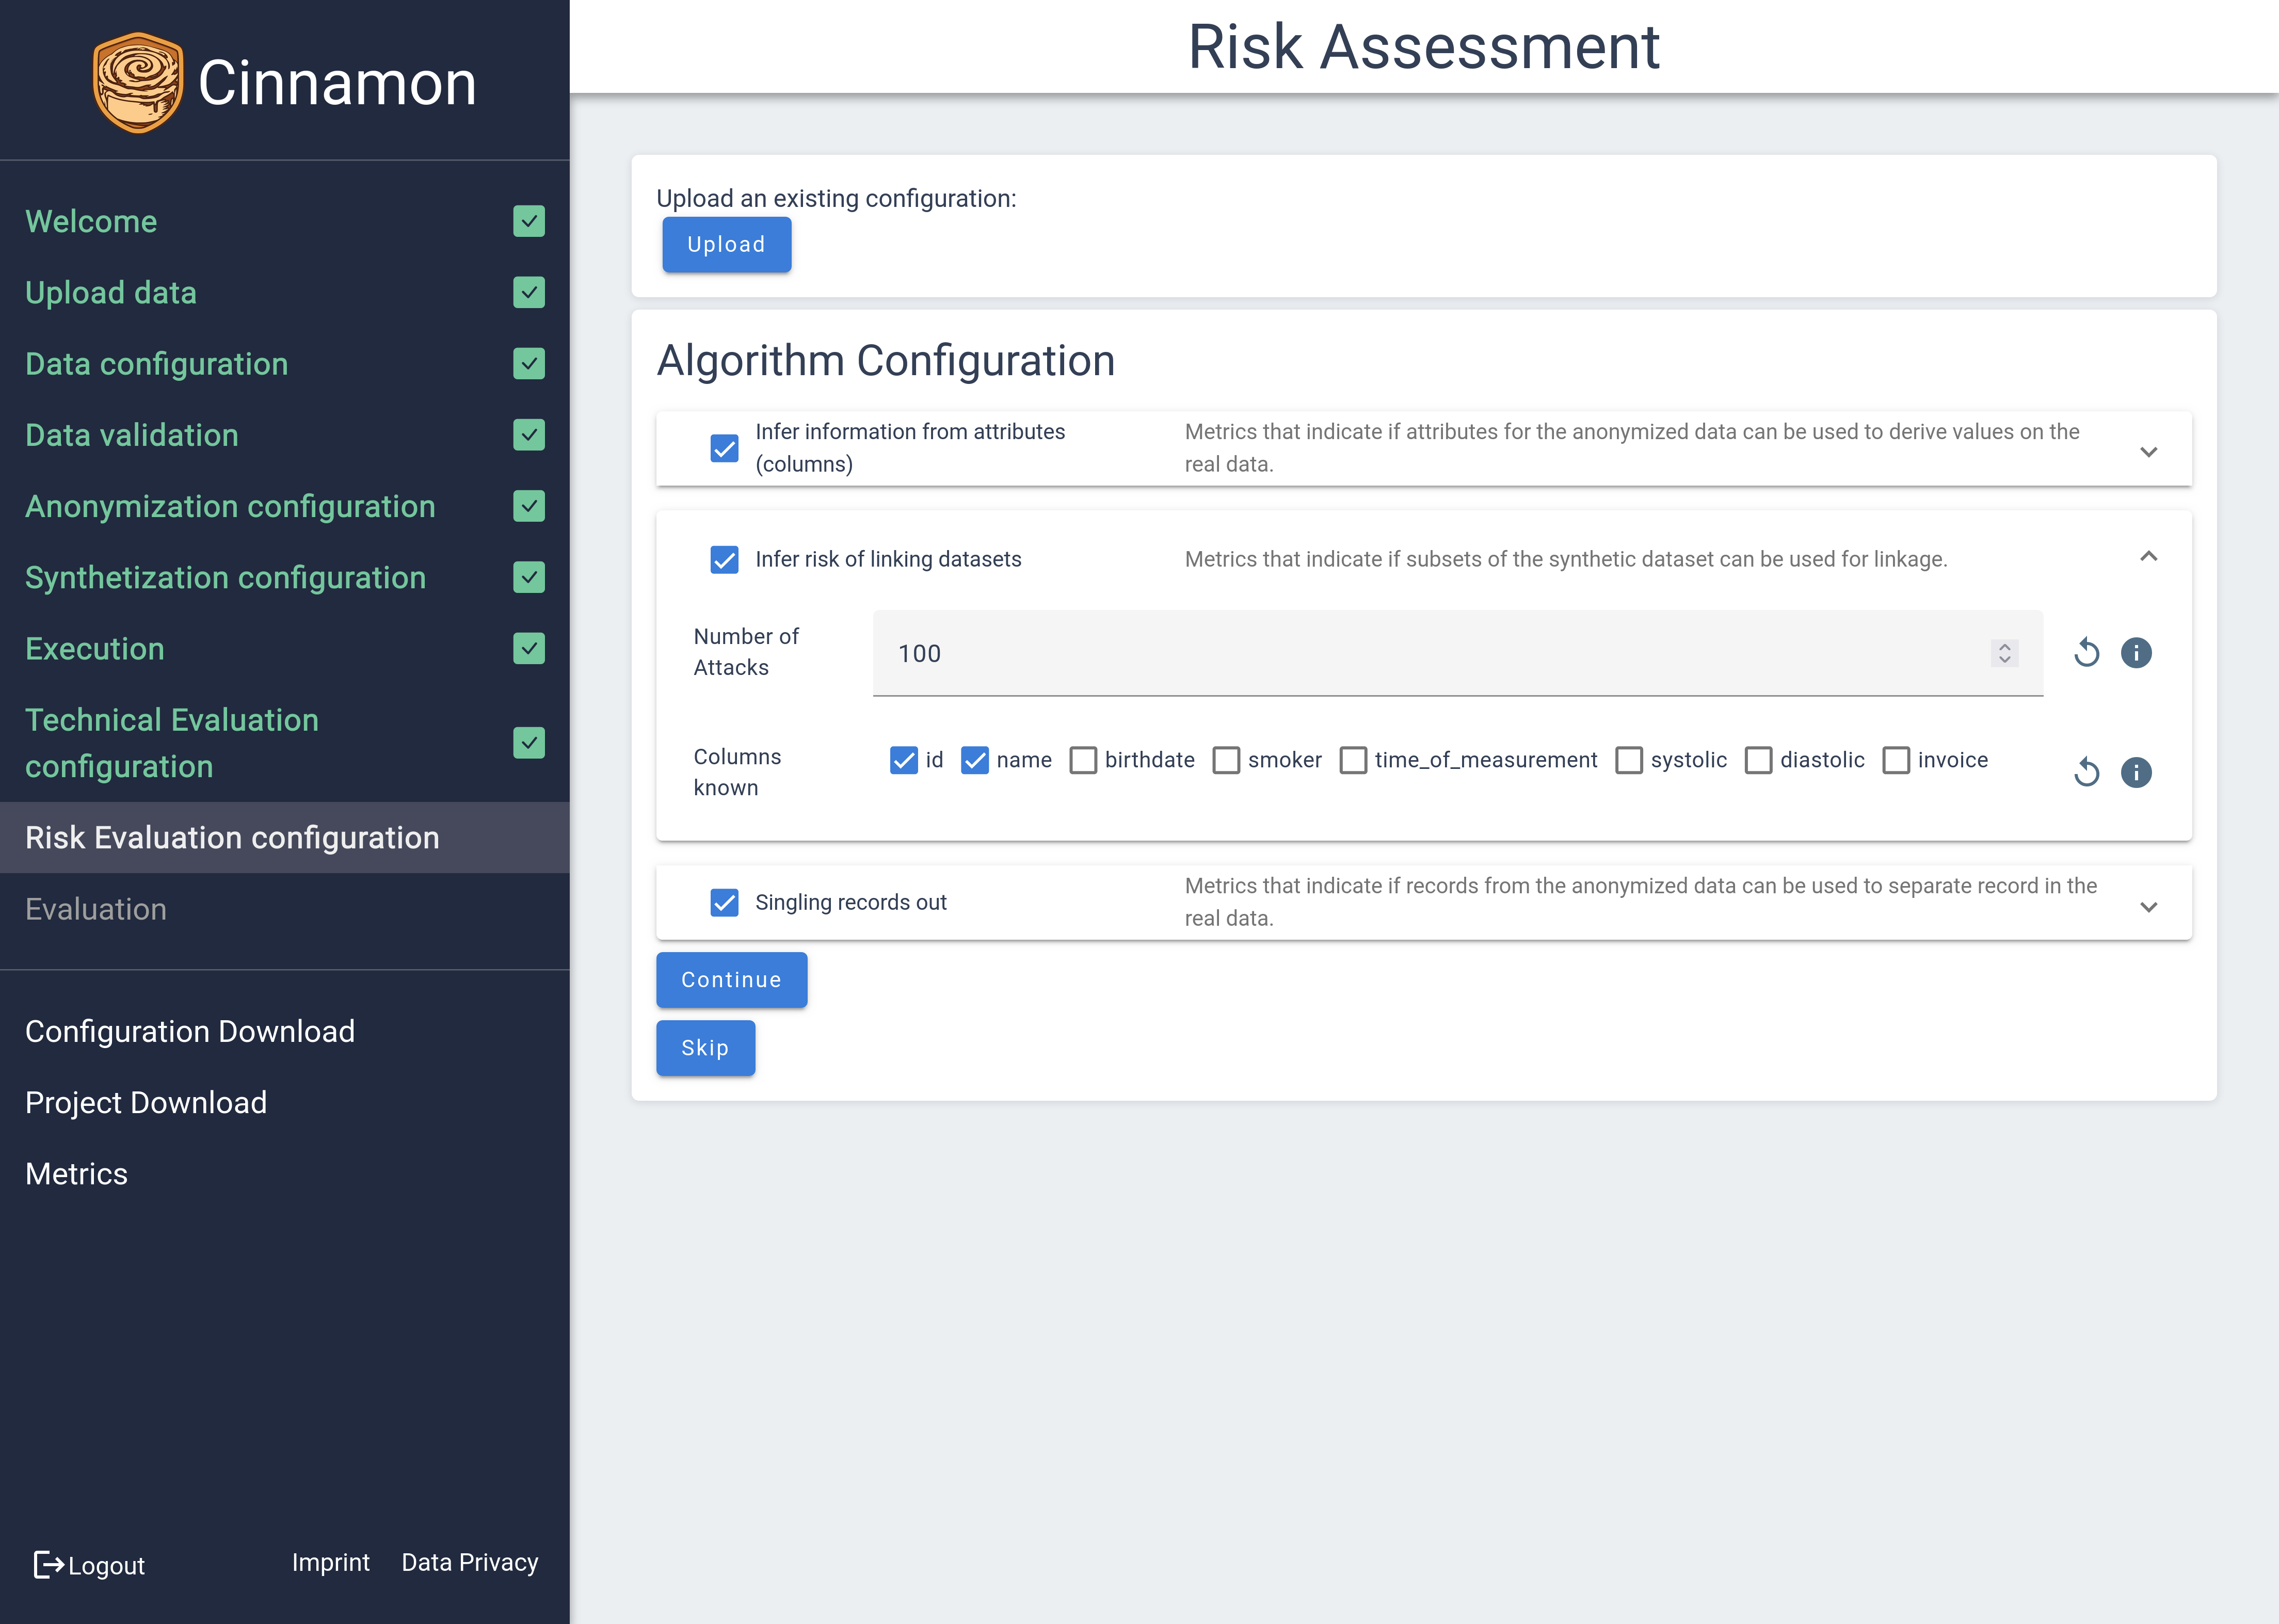The height and width of the screenshot is (1624, 2279).
Task: Show info for Number of Attacks
Action: pos(2136,653)
